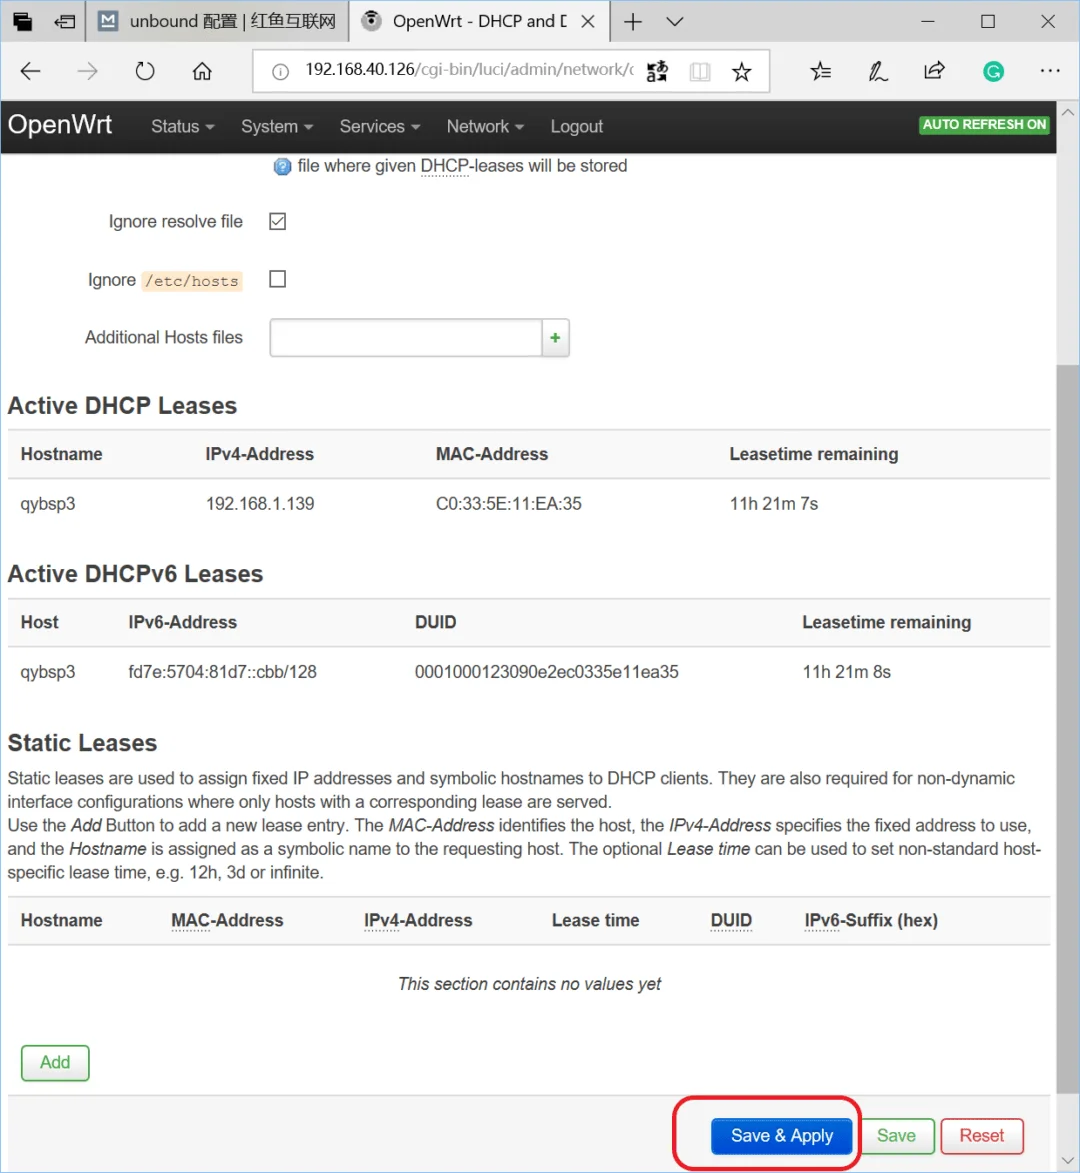The width and height of the screenshot is (1080, 1173).
Task: Go to browser home page icon
Action: click(x=202, y=71)
